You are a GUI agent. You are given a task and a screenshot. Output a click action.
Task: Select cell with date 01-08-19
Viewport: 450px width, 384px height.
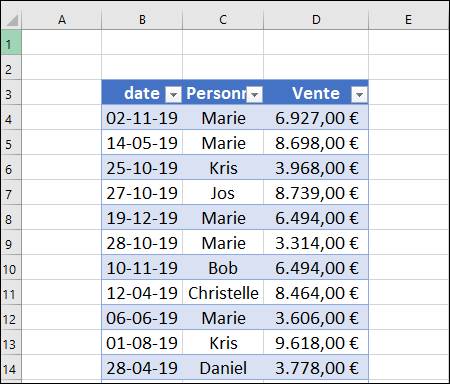tap(142, 342)
